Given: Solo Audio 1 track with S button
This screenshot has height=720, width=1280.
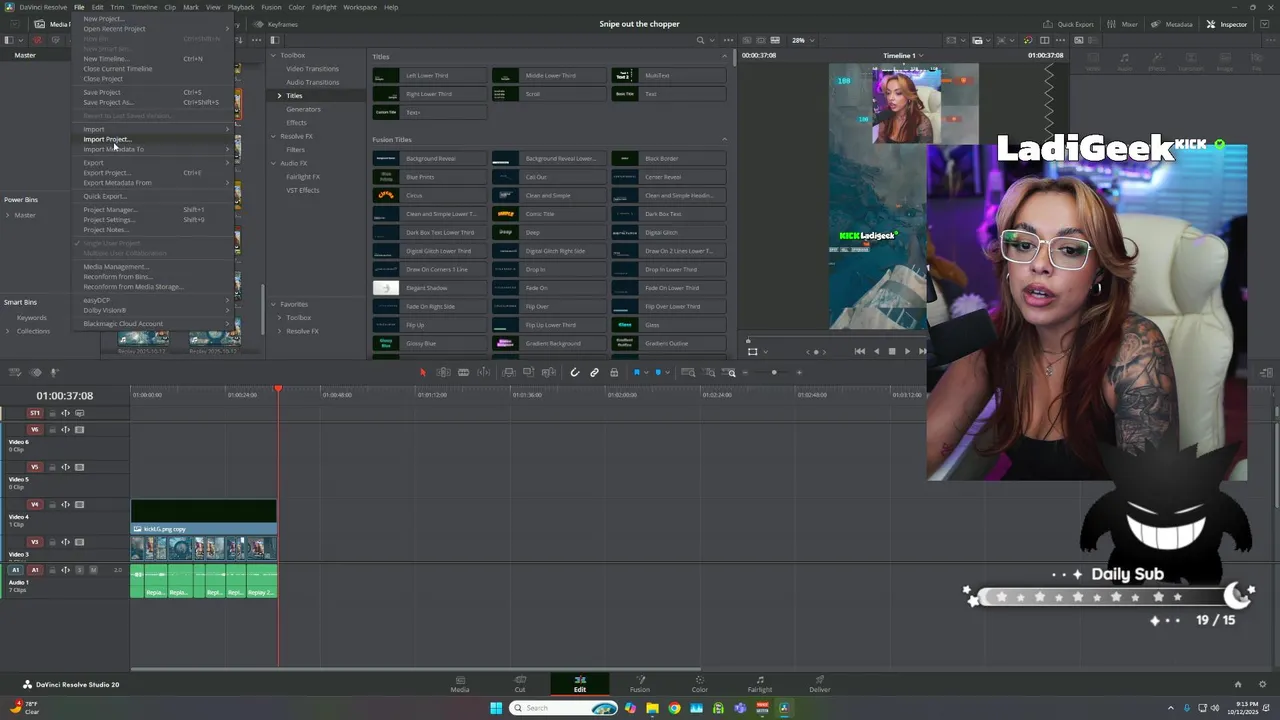Looking at the screenshot, I should pos(79,570).
